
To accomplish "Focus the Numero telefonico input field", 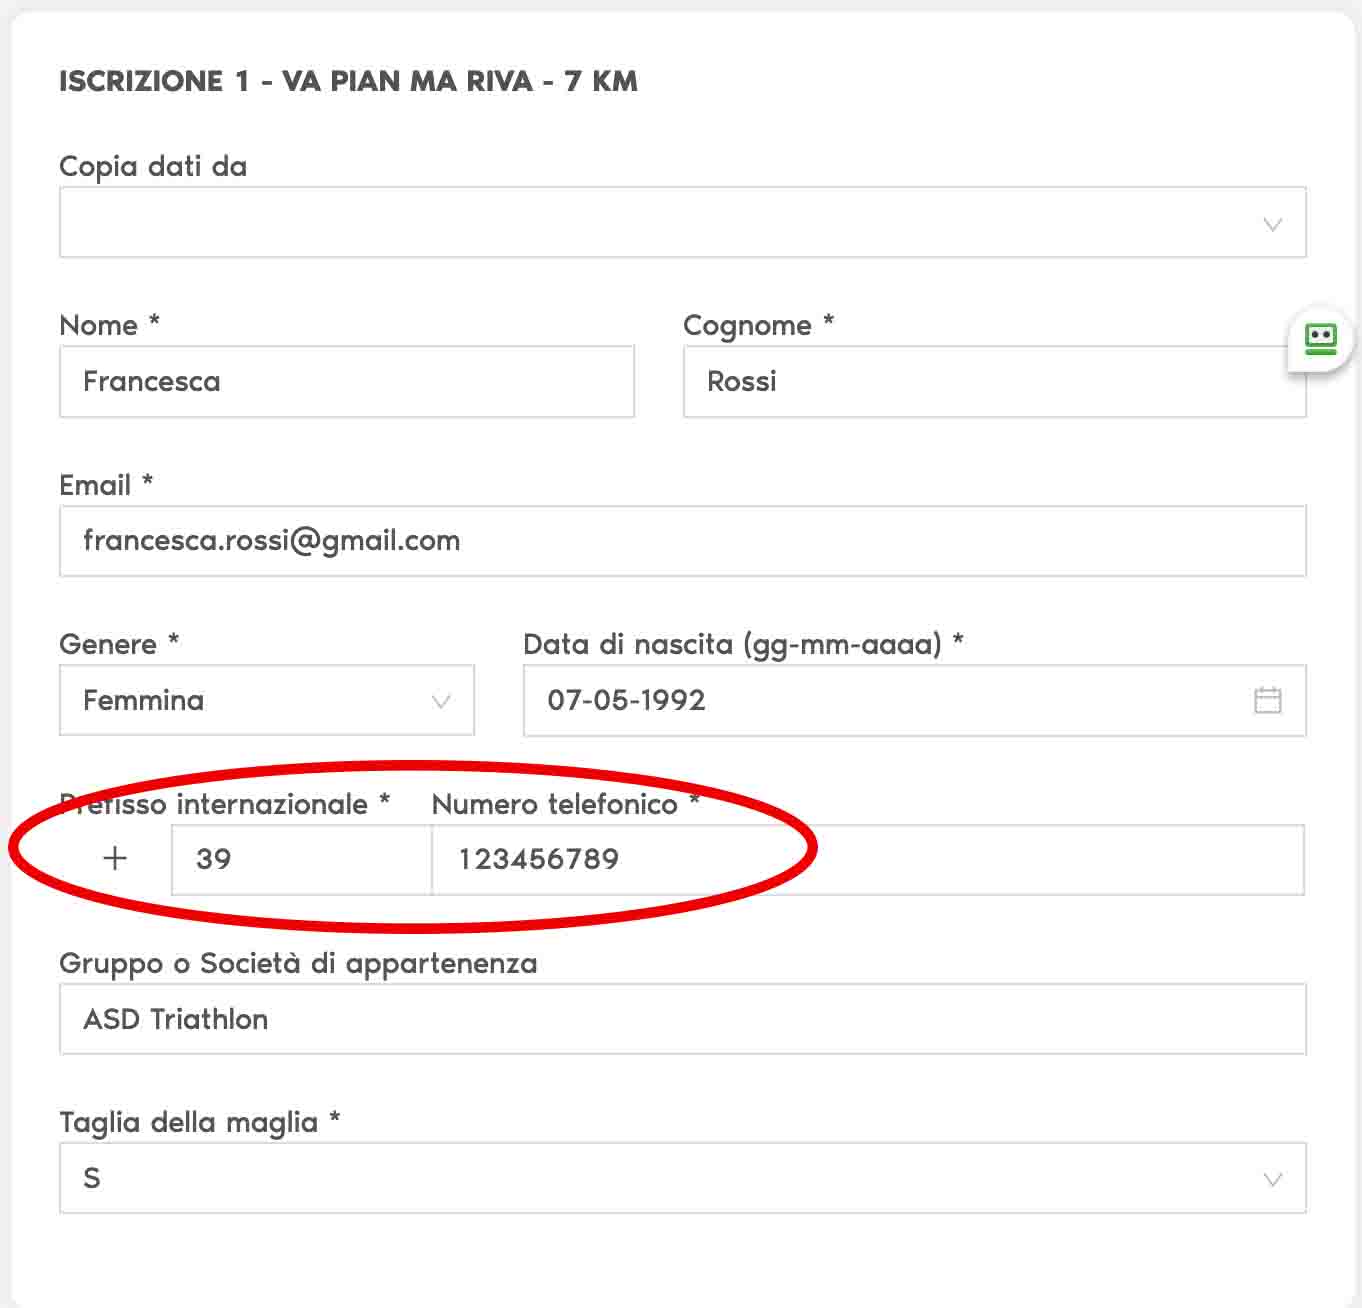I will pyautogui.click(x=866, y=859).
